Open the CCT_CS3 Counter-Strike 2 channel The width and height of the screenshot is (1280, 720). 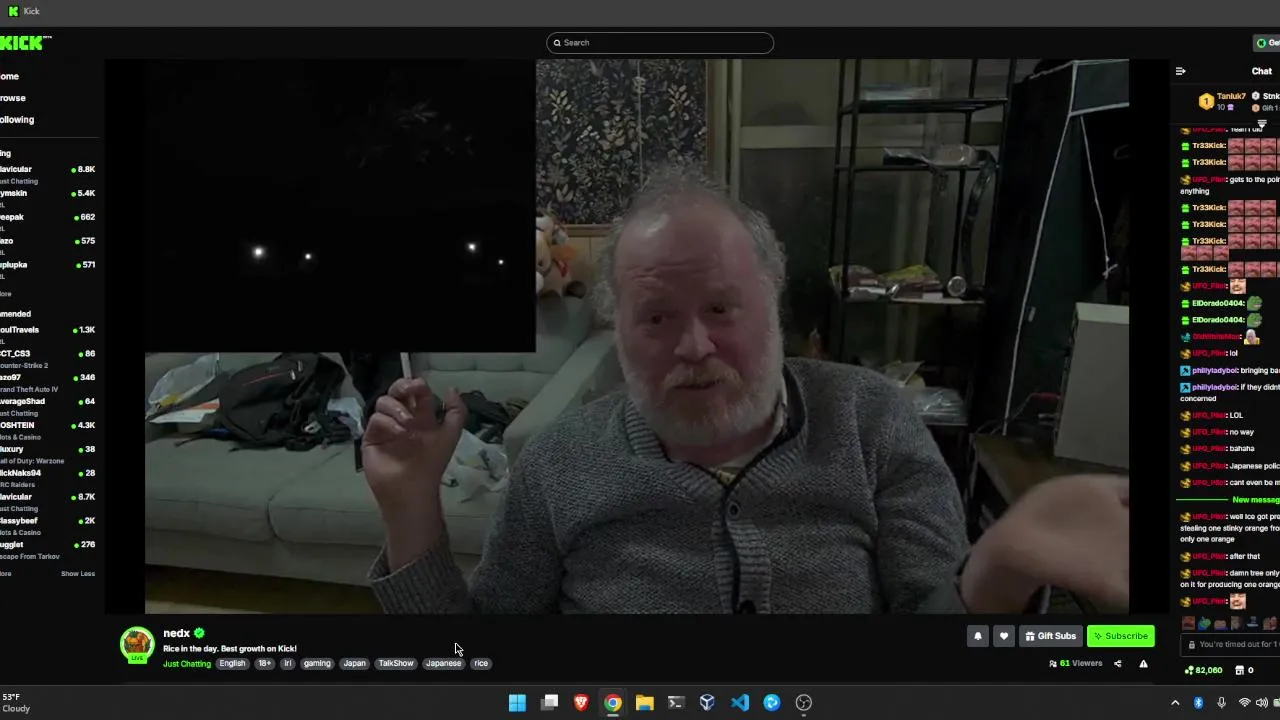tap(48, 358)
